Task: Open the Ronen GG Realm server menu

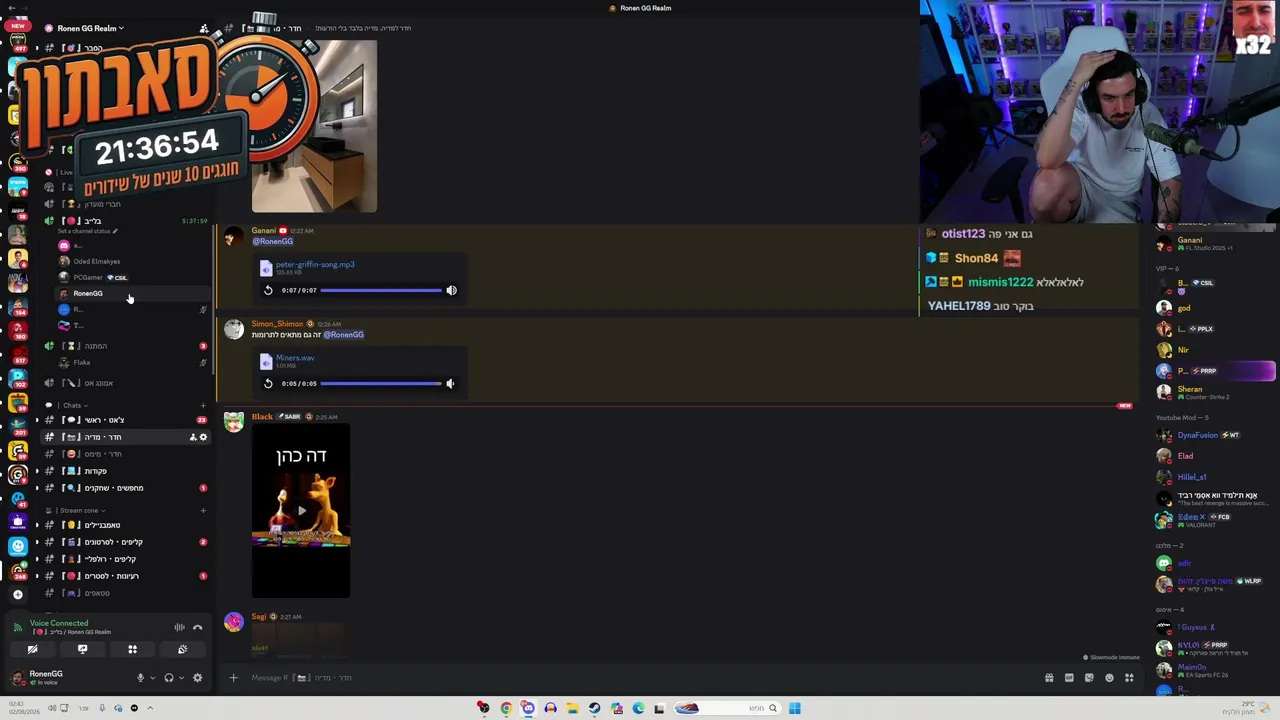Action: tap(91, 28)
